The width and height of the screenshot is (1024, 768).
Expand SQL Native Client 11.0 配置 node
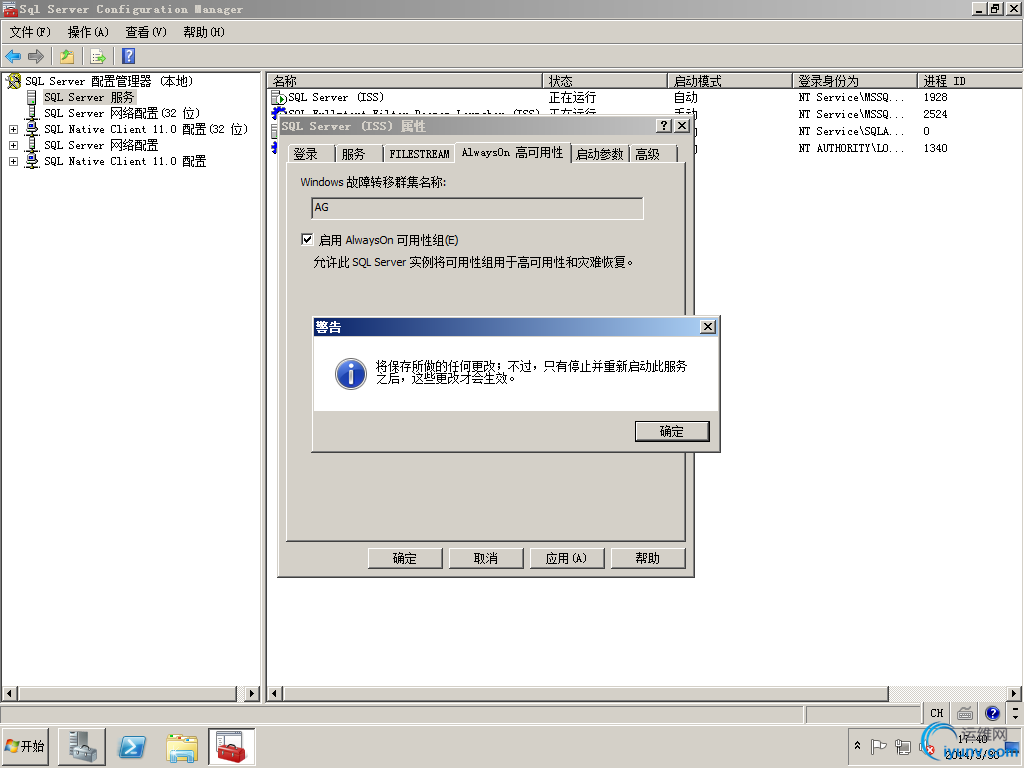(13, 161)
